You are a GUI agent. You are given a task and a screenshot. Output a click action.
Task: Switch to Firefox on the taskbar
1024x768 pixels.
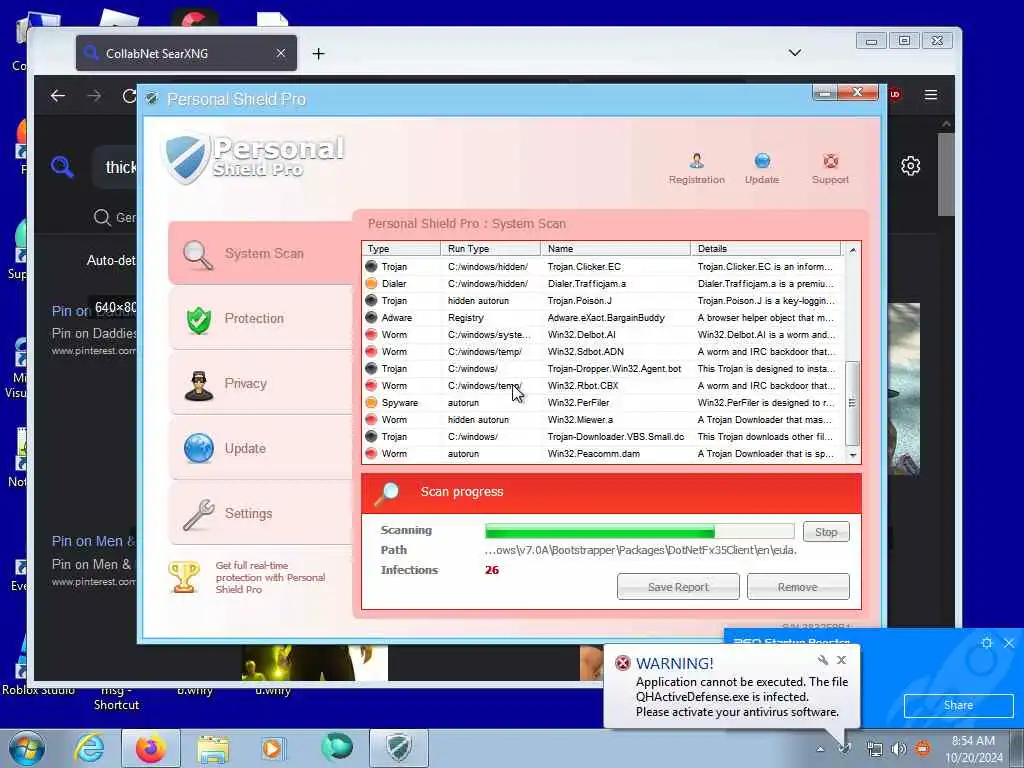coord(151,748)
